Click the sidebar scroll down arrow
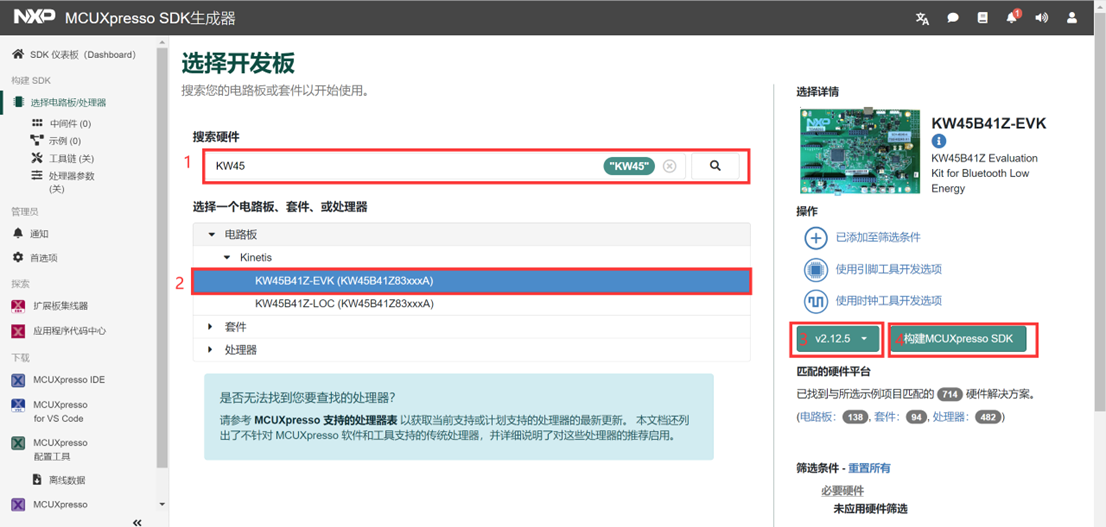Image resolution: width=1106 pixels, height=527 pixels. [x=162, y=504]
